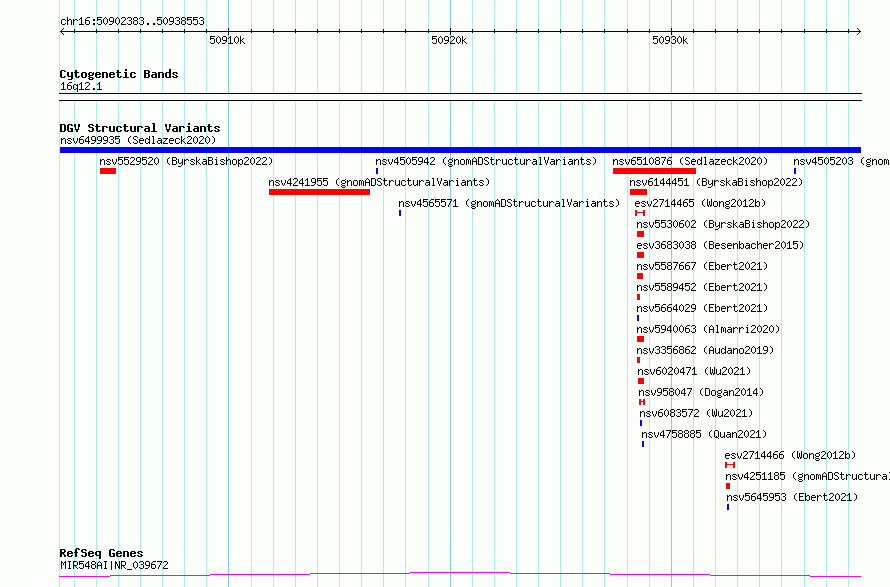The height and width of the screenshot is (587, 890).
Task: Click the 50910k ruler position label
Action: (227, 40)
